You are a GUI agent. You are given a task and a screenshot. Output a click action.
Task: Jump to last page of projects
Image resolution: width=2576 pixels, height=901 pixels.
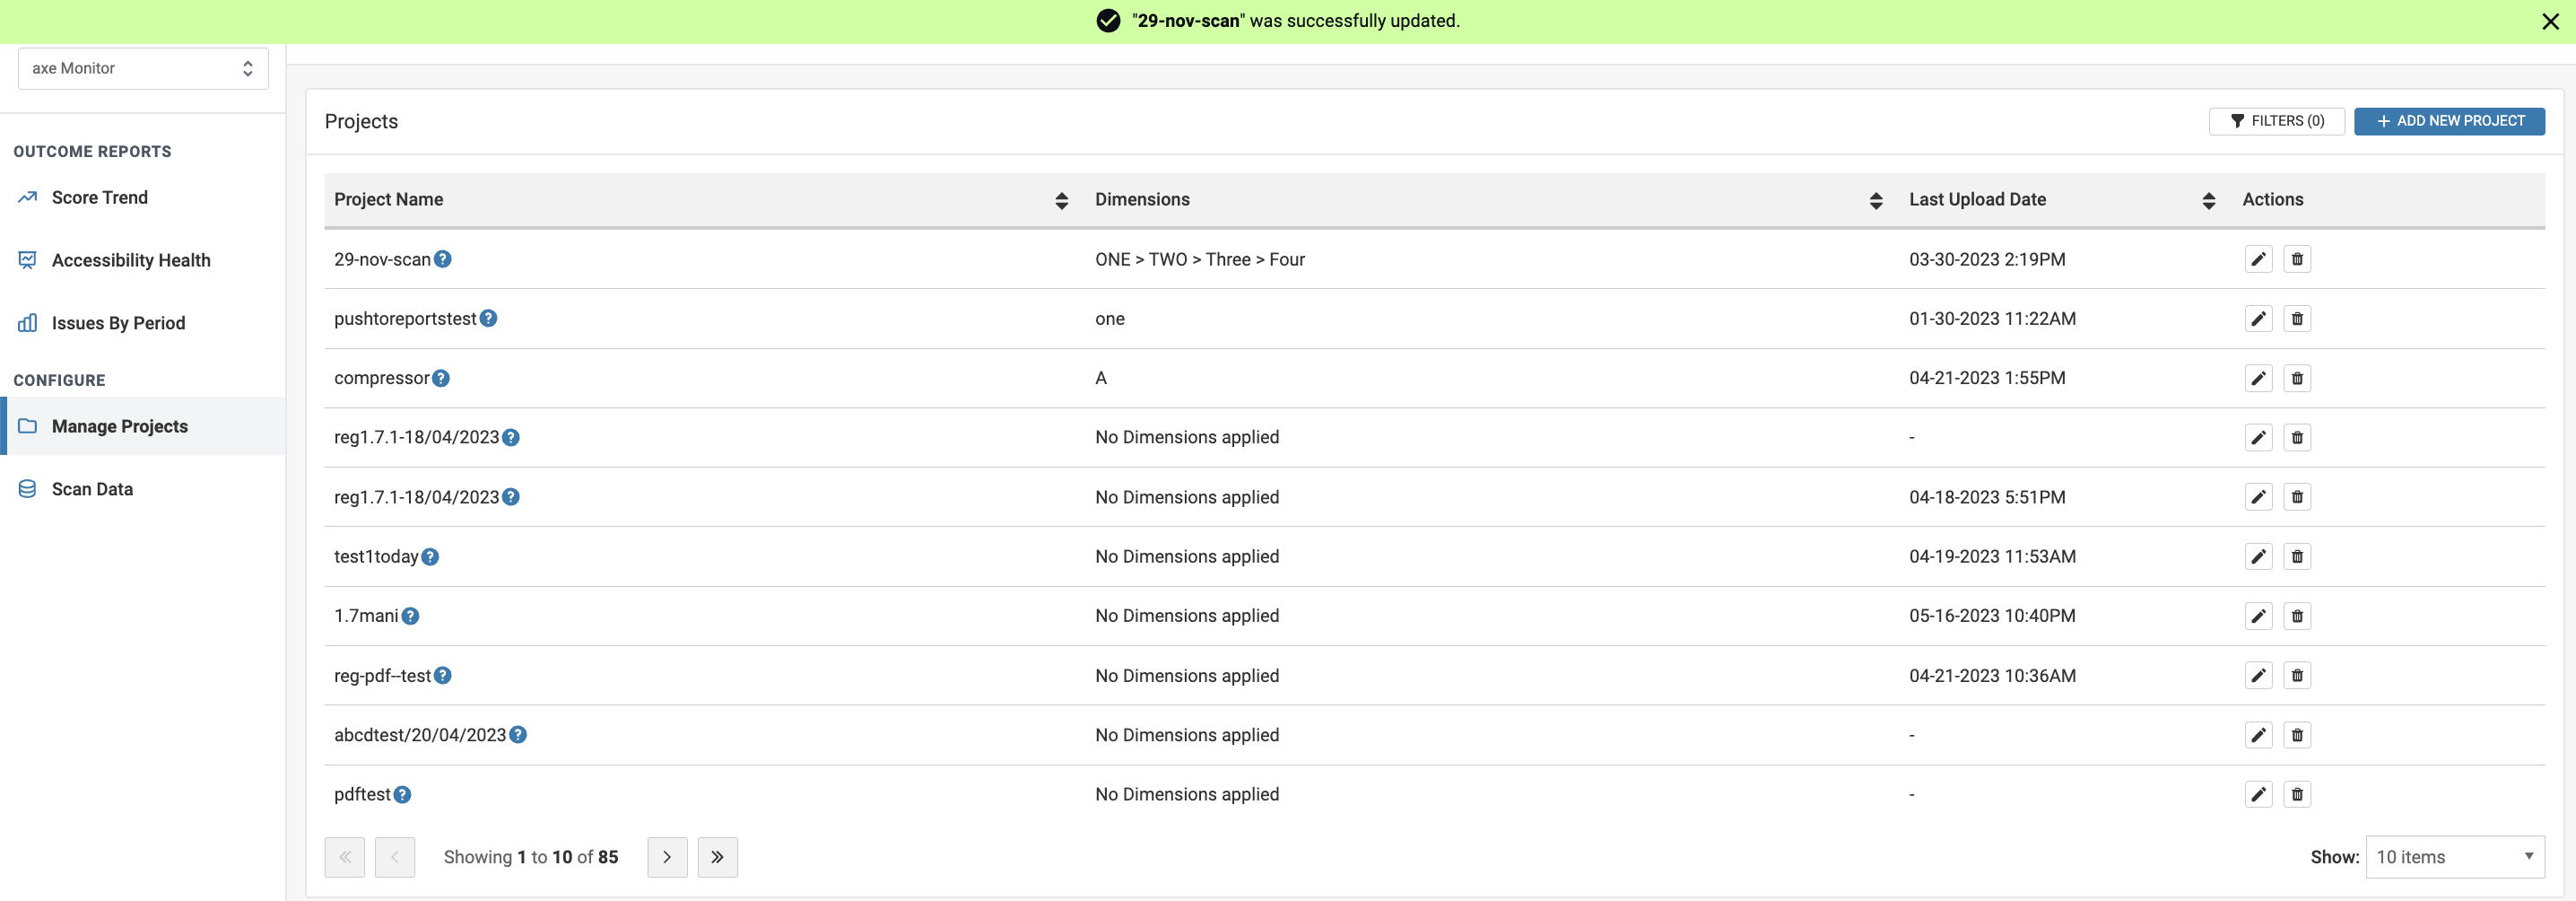click(717, 857)
